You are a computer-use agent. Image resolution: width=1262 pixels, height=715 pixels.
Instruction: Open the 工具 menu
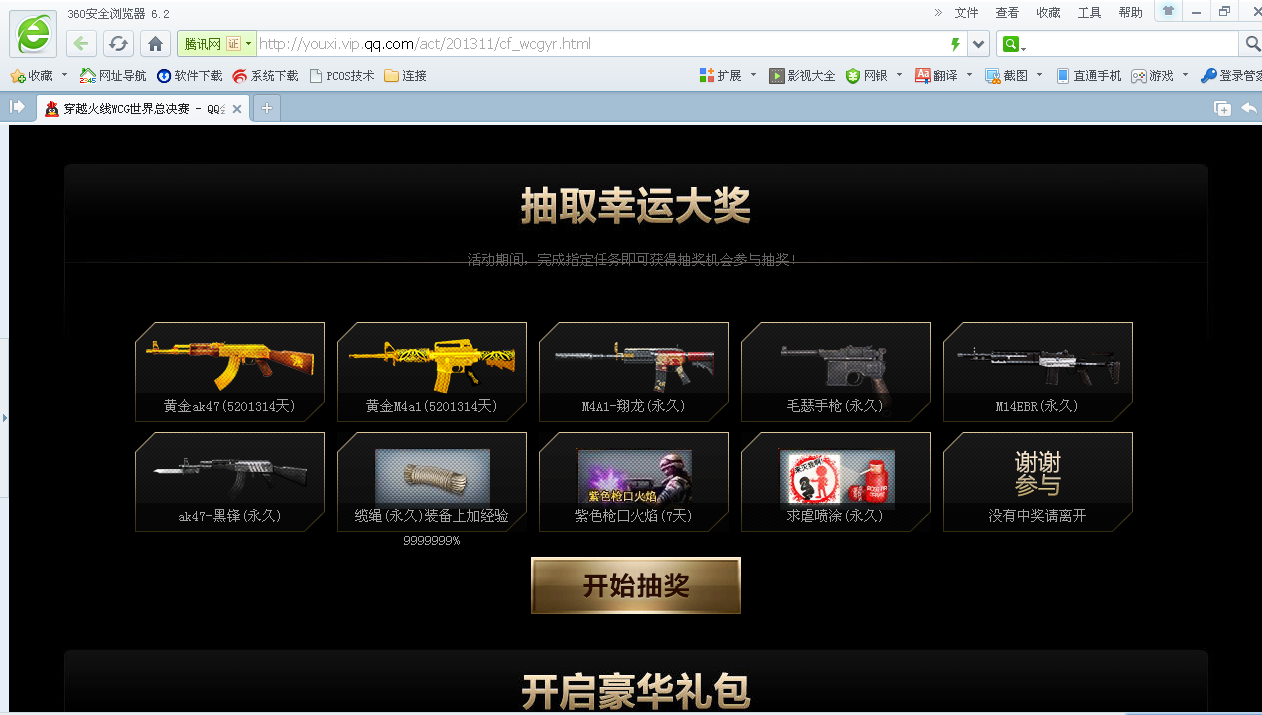pyautogui.click(x=1089, y=13)
